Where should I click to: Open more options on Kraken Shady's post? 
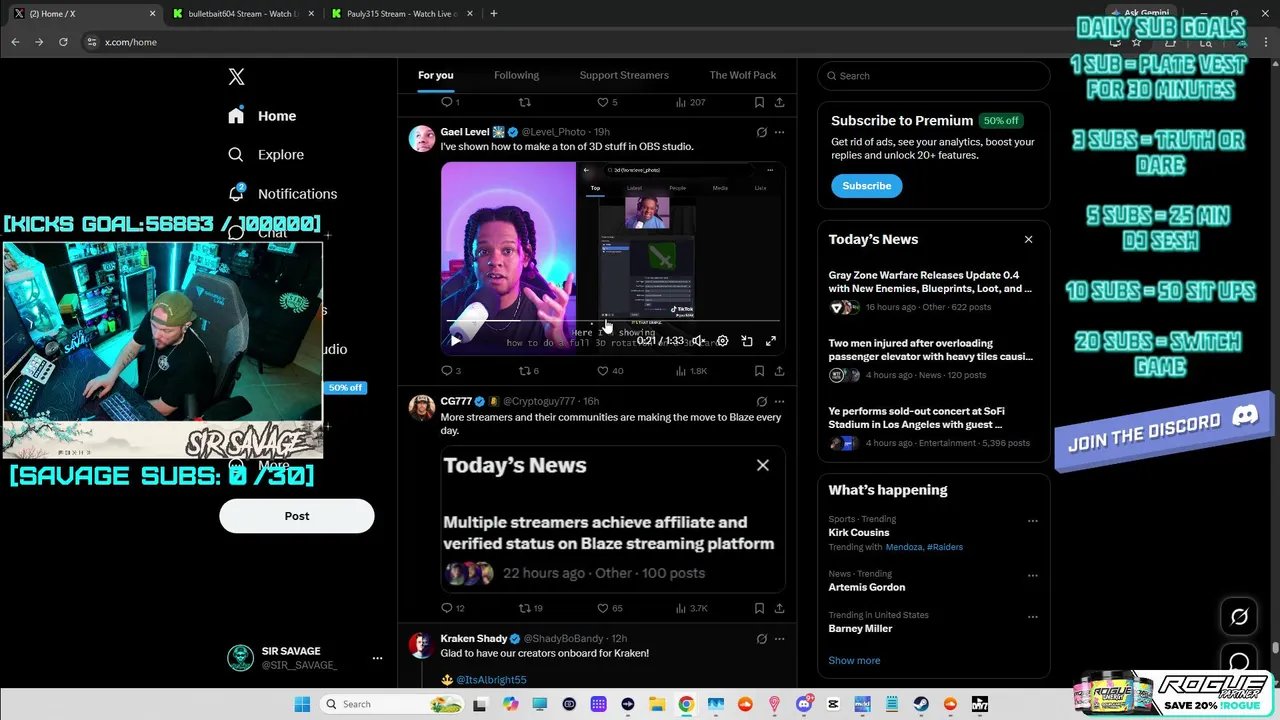pyautogui.click(x=780, y=639)
